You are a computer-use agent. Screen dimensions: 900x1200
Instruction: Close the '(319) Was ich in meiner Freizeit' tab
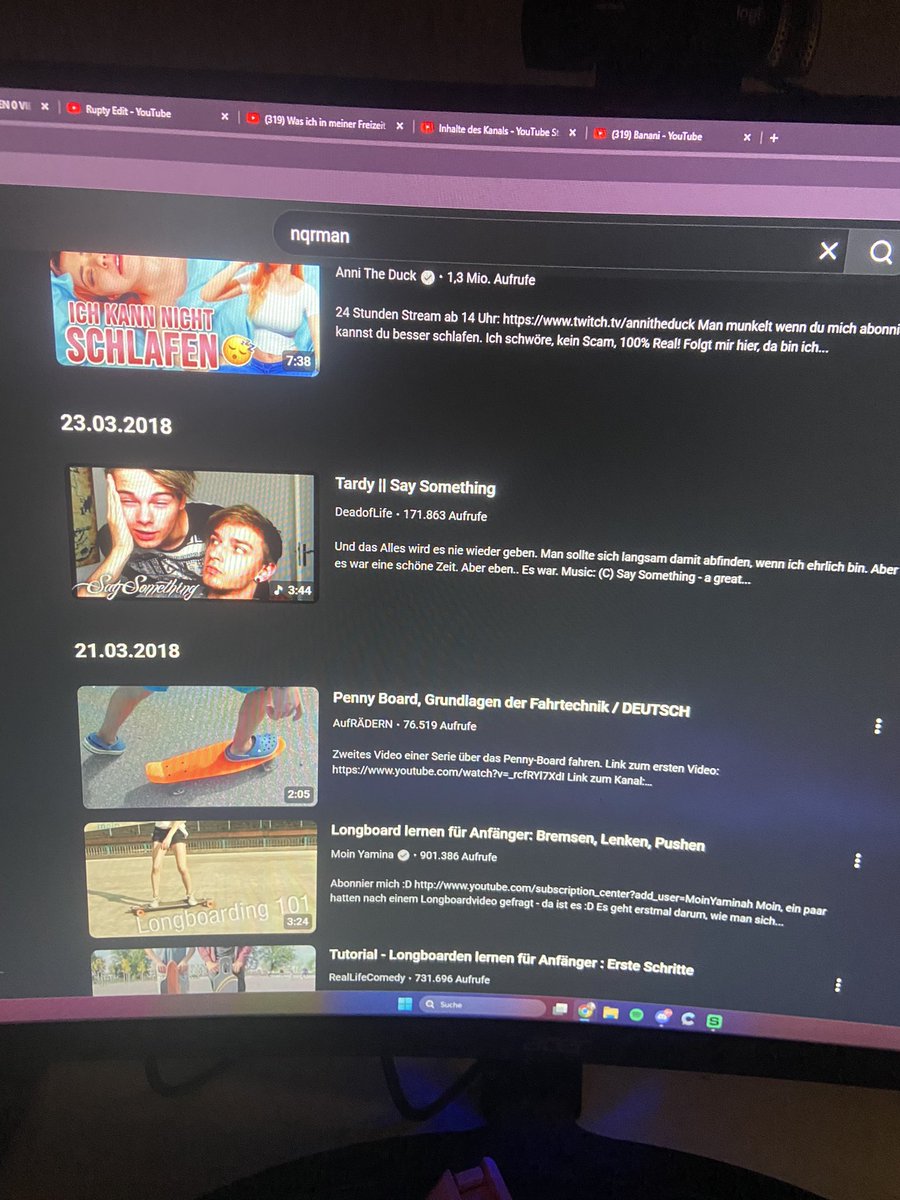[400, 127]
